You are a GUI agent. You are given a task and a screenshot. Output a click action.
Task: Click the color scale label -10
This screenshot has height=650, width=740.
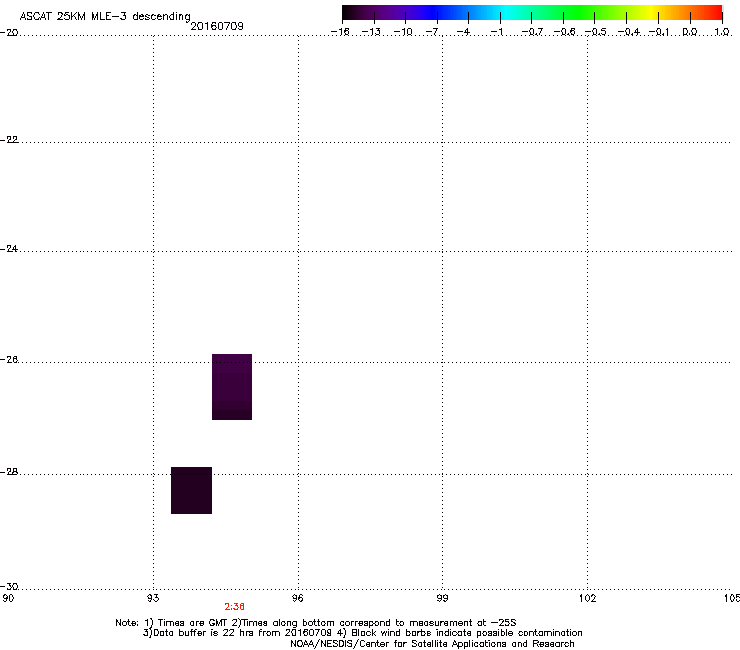pyautogui.click(x=403, y=32)
